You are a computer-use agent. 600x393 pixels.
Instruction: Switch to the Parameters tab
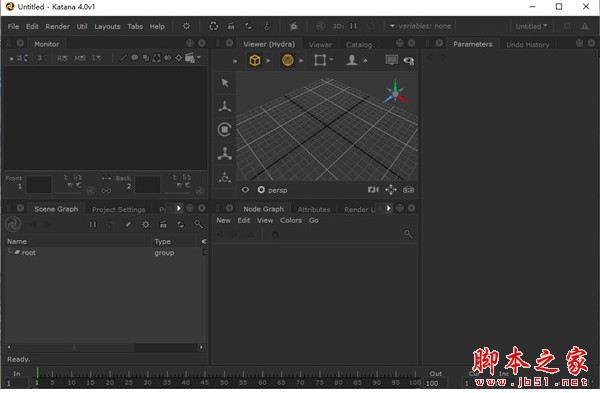click(x=473, y=44)
